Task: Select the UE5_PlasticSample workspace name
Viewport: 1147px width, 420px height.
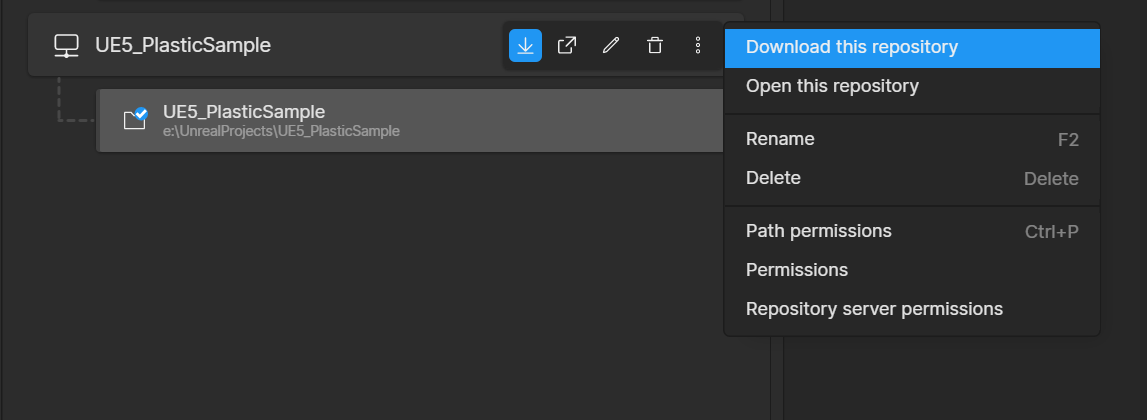Action: click(244, 112)
